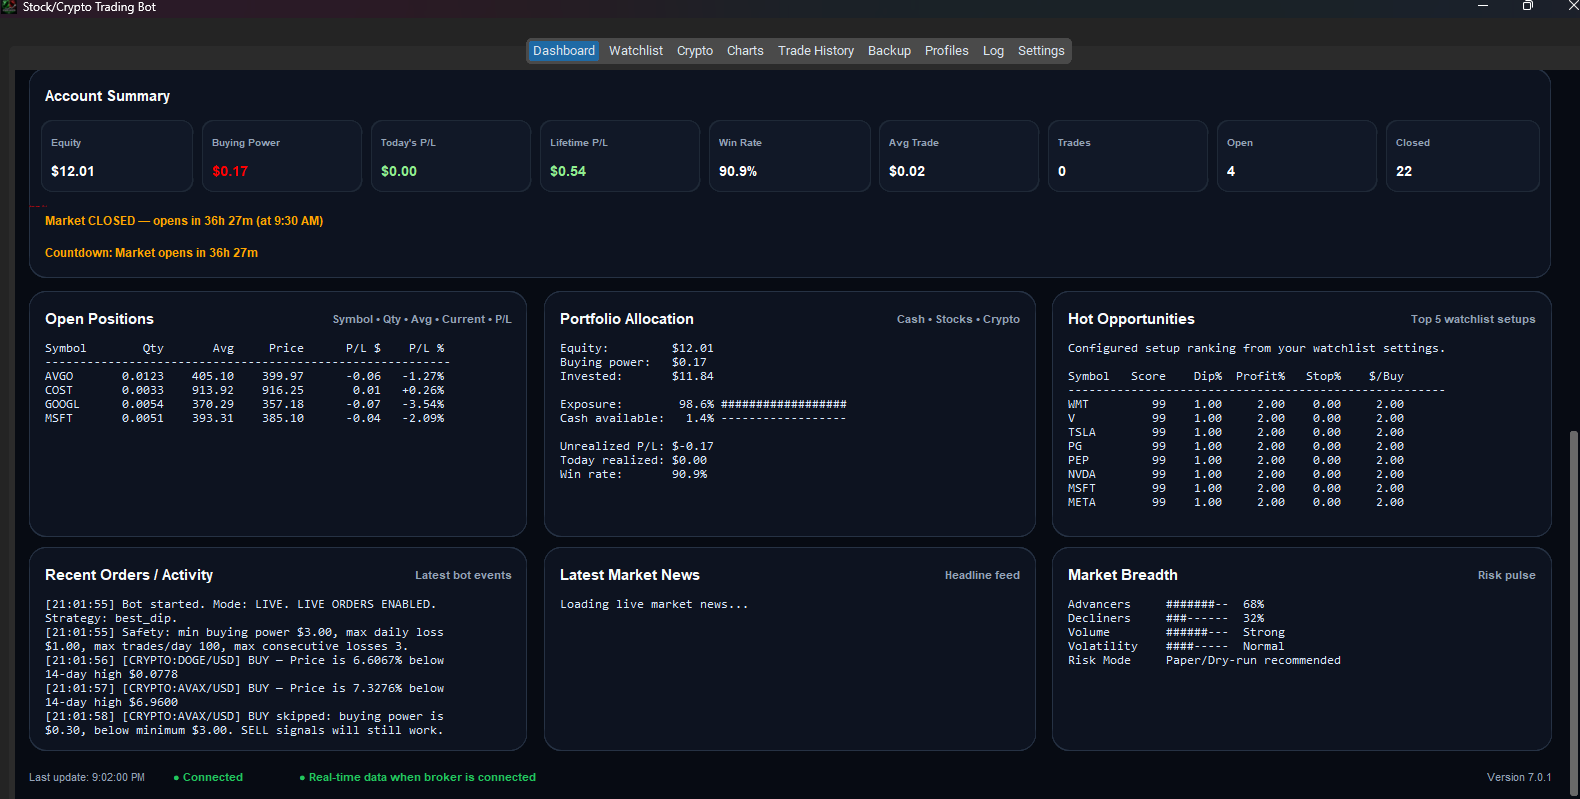
Task: Click the app icon in title bar
Action: click(9, 7)
